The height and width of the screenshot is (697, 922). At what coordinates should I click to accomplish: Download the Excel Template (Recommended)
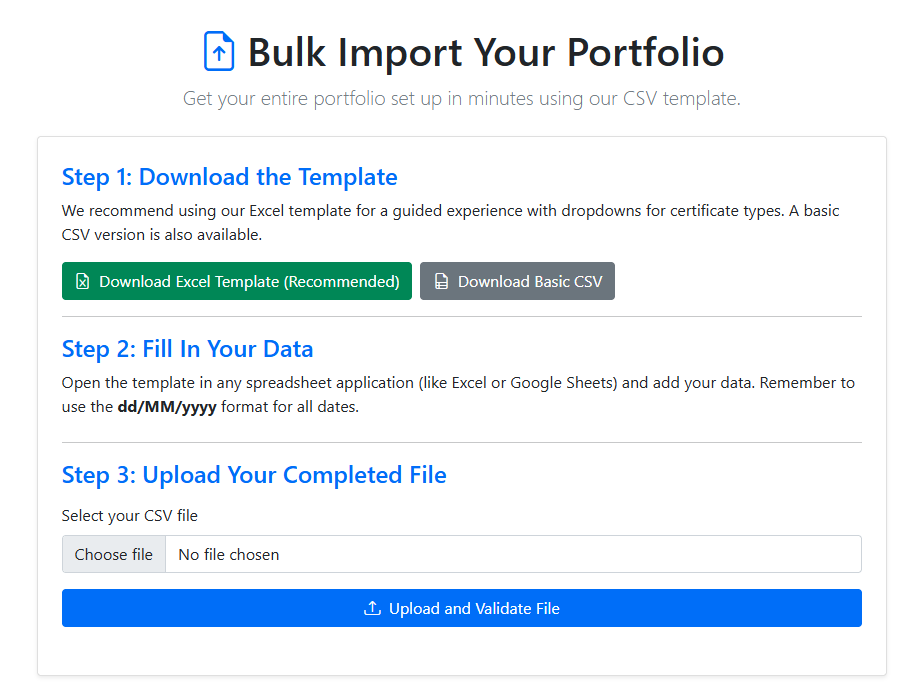[x=236, y=281]
